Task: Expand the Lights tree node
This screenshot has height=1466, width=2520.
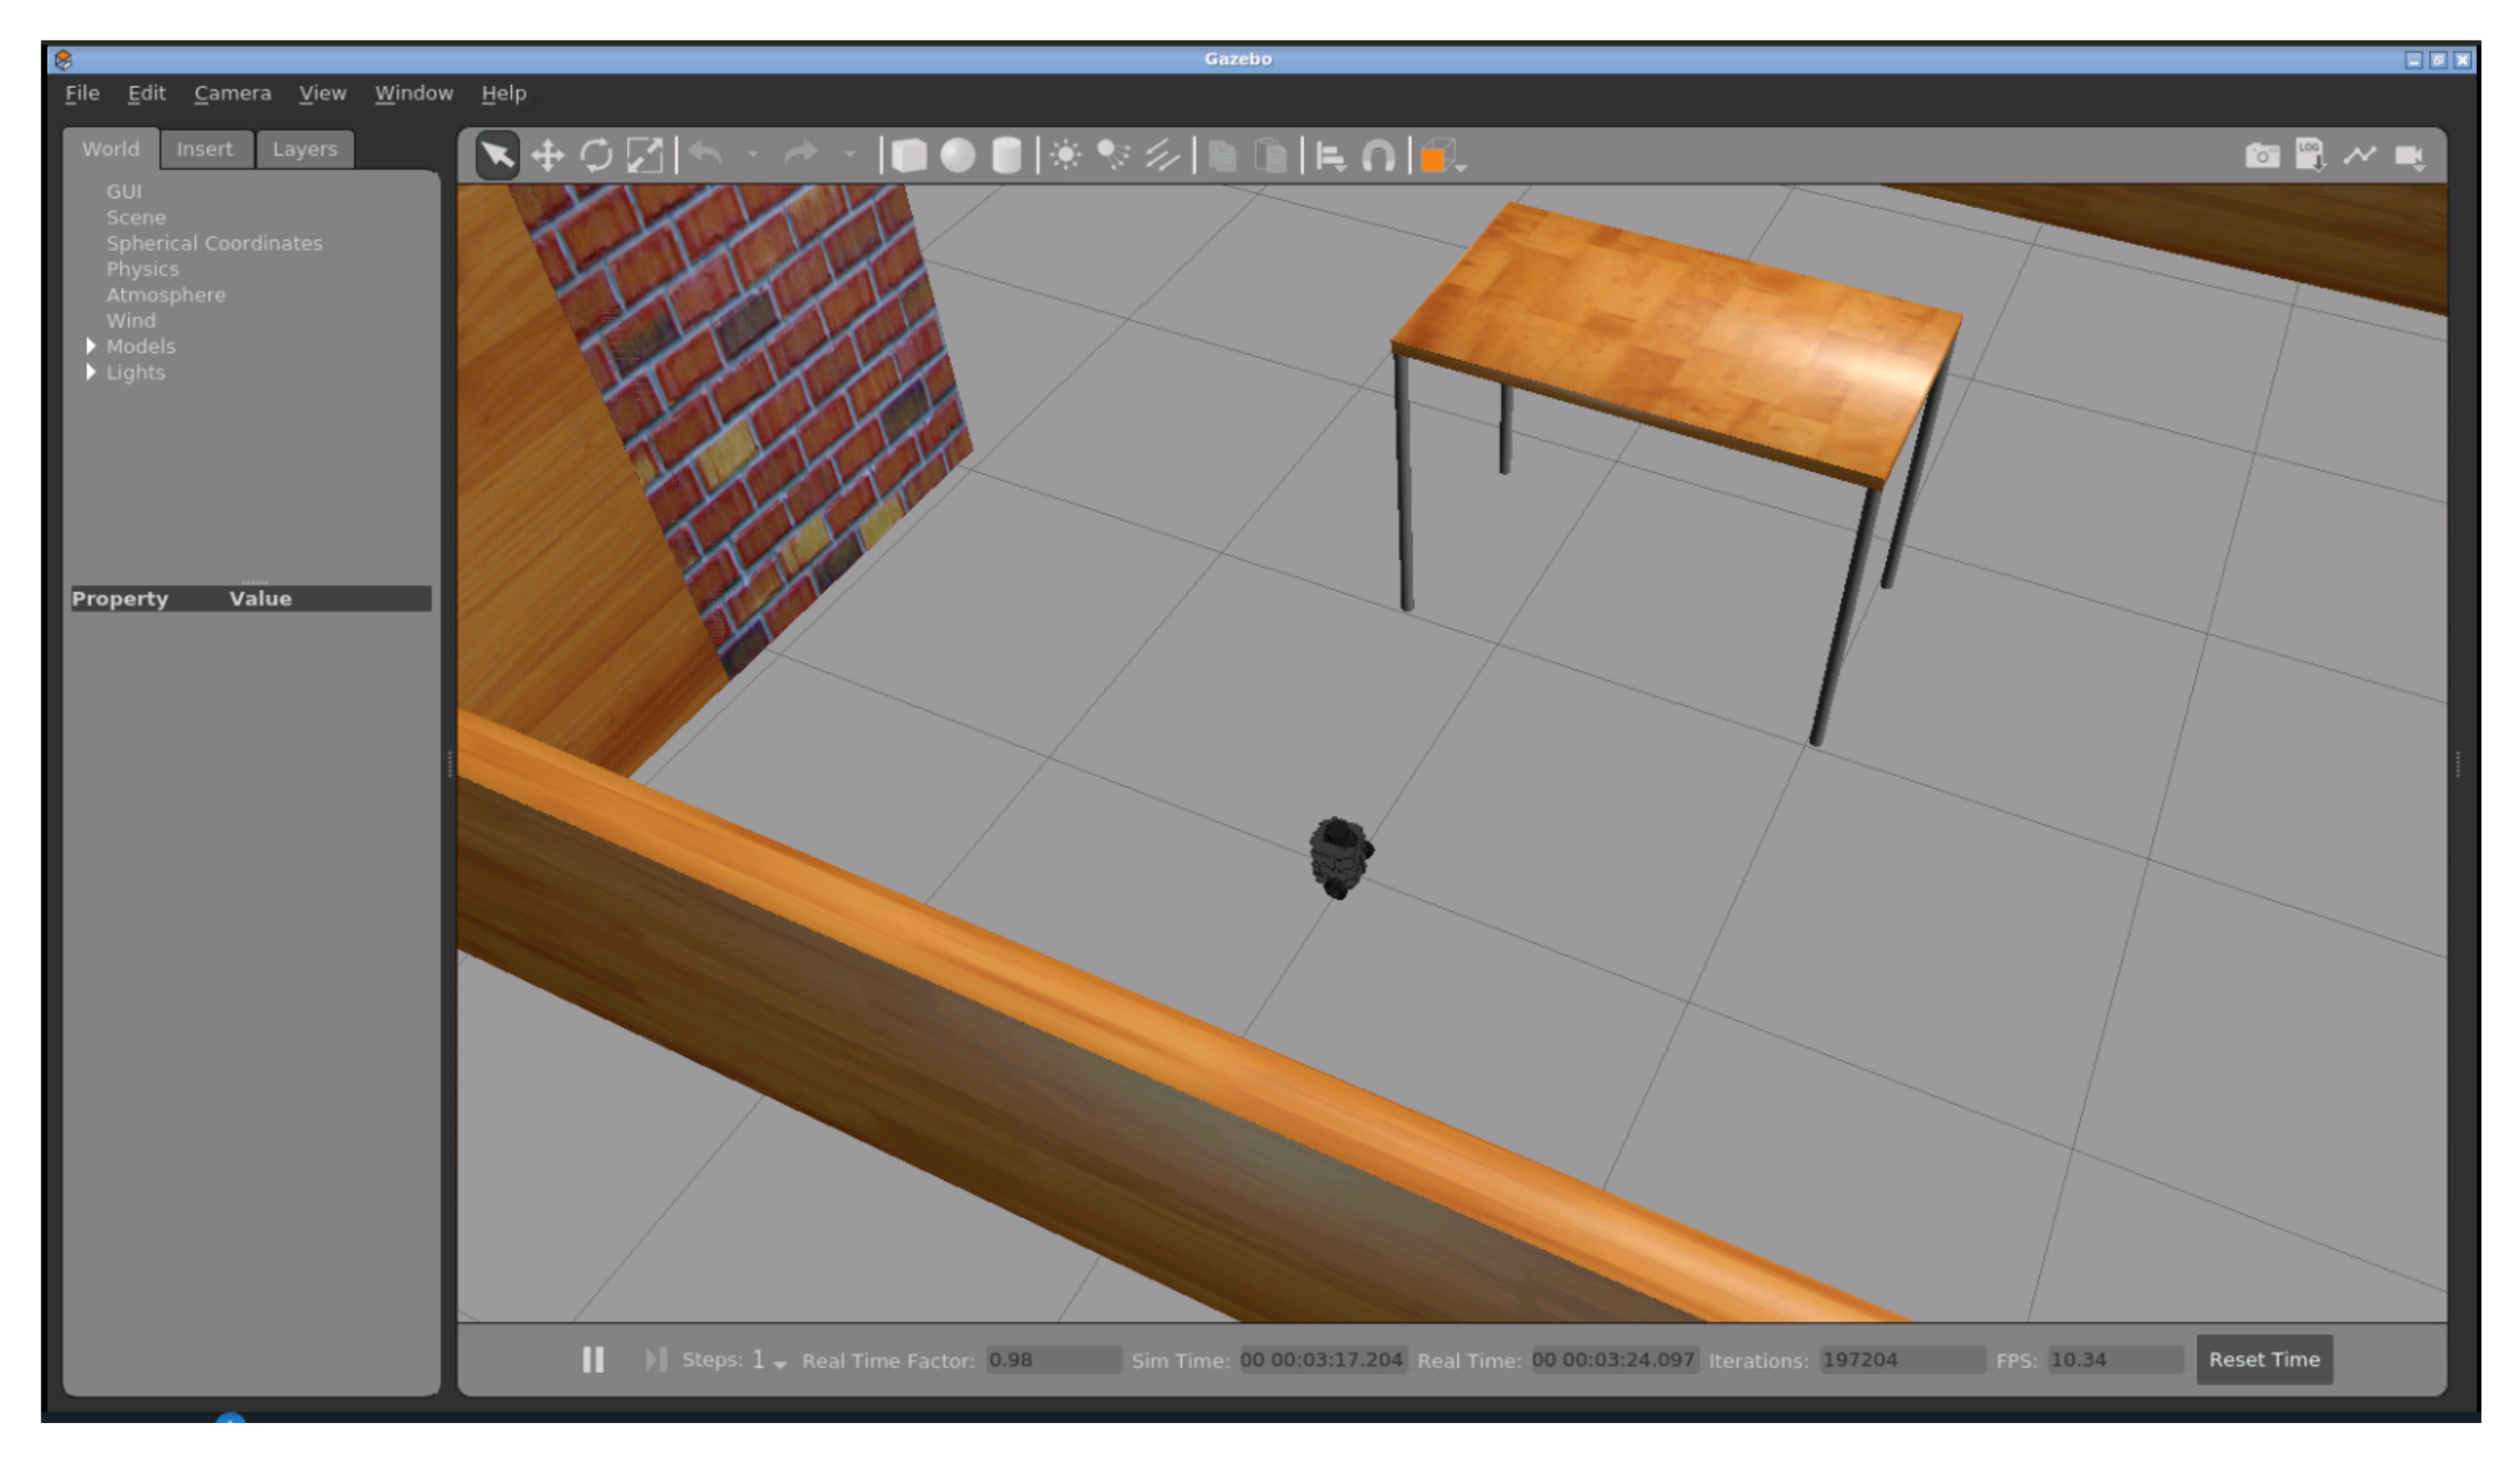Action: (x=91, y=372)
